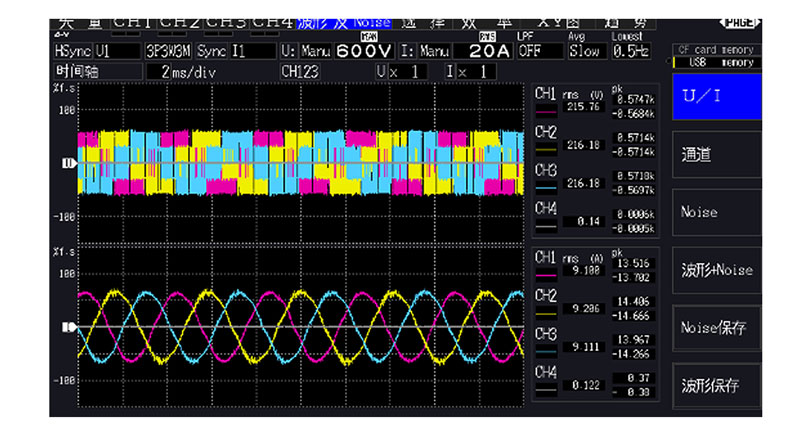Select the 波形+Noise display mode

coord(717,270)
